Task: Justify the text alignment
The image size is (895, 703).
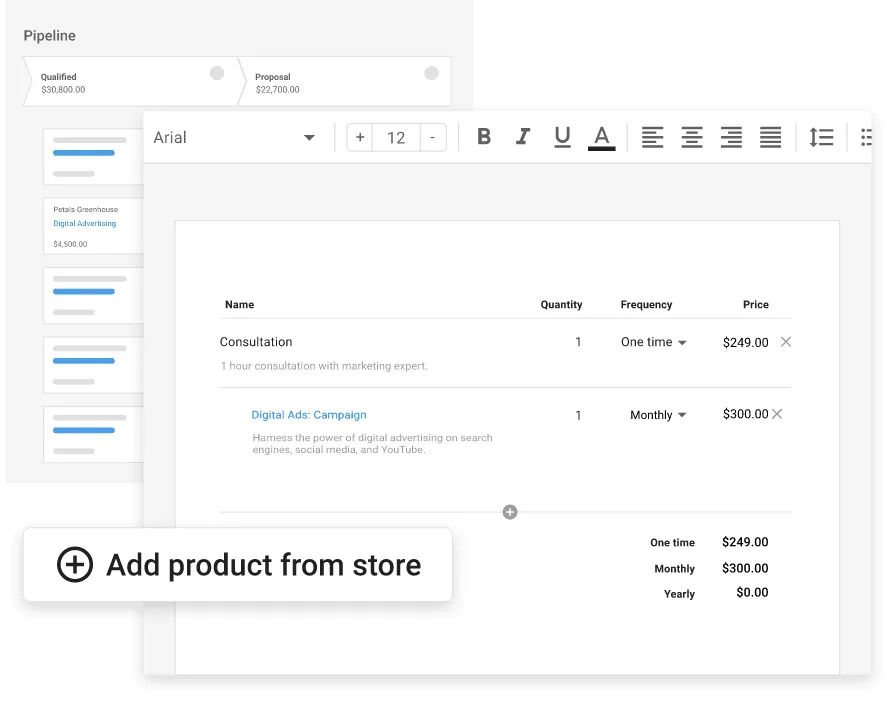Action: (x=770, y=137)
